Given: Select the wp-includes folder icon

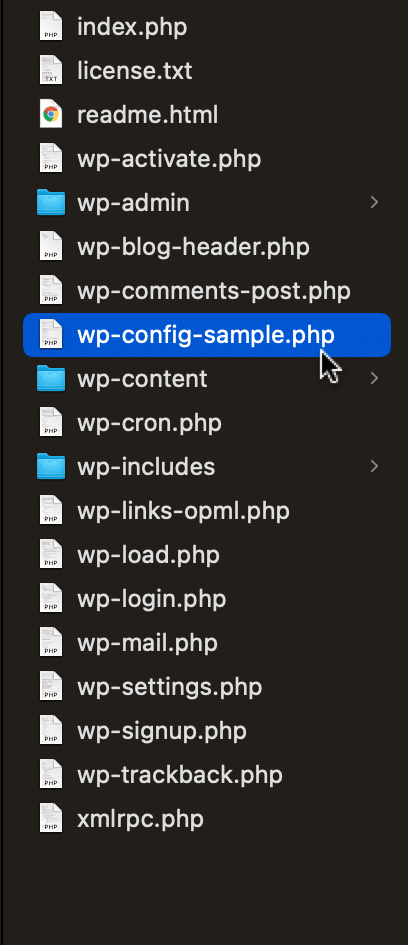Looking at the screenshot, I should [51, 466].
